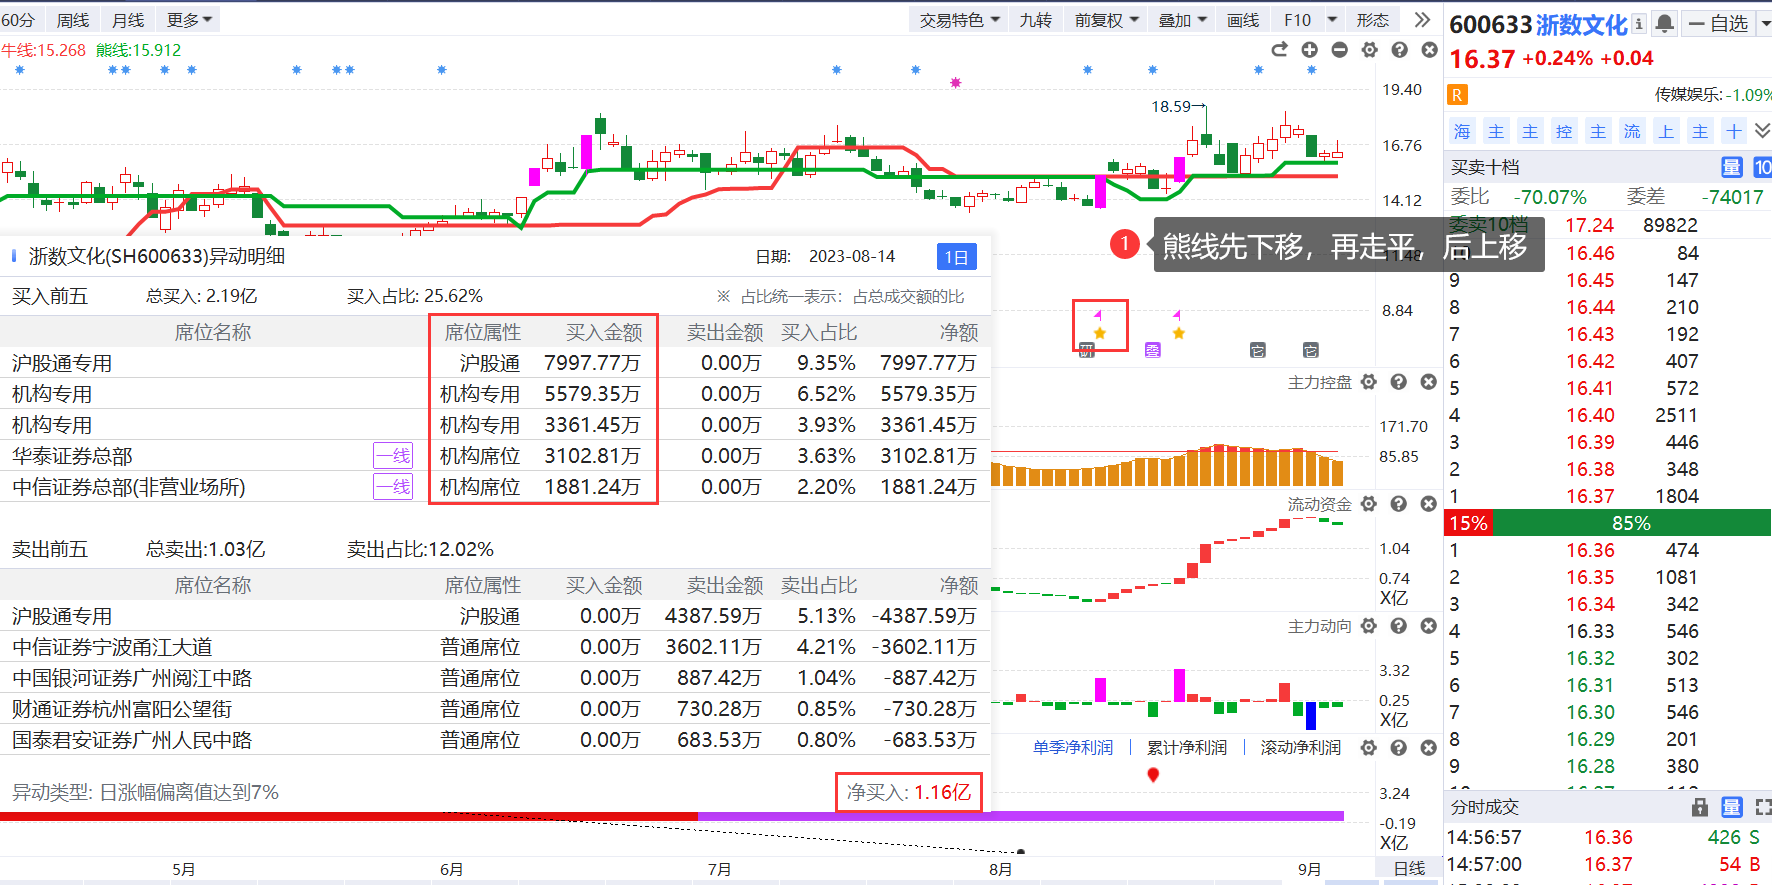Open help icon of 主力控盘 panel
The image size is (1772, 885).
(1399, 381)
